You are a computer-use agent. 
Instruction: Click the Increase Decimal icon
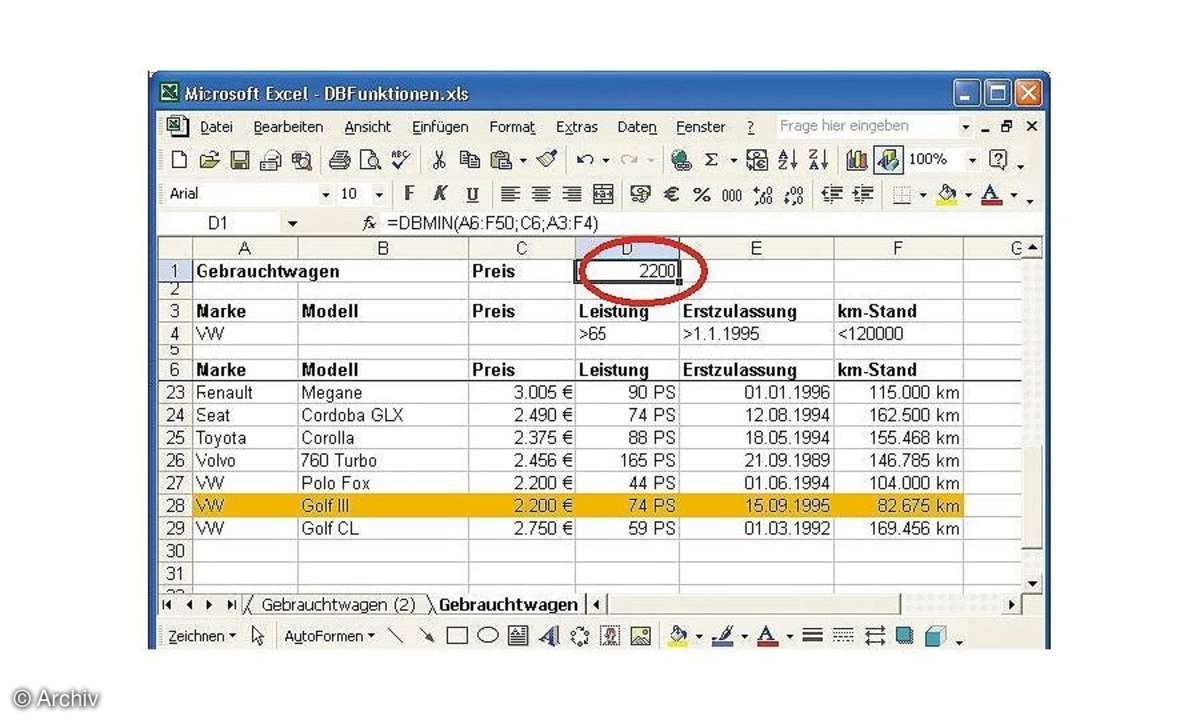point(765,194)
